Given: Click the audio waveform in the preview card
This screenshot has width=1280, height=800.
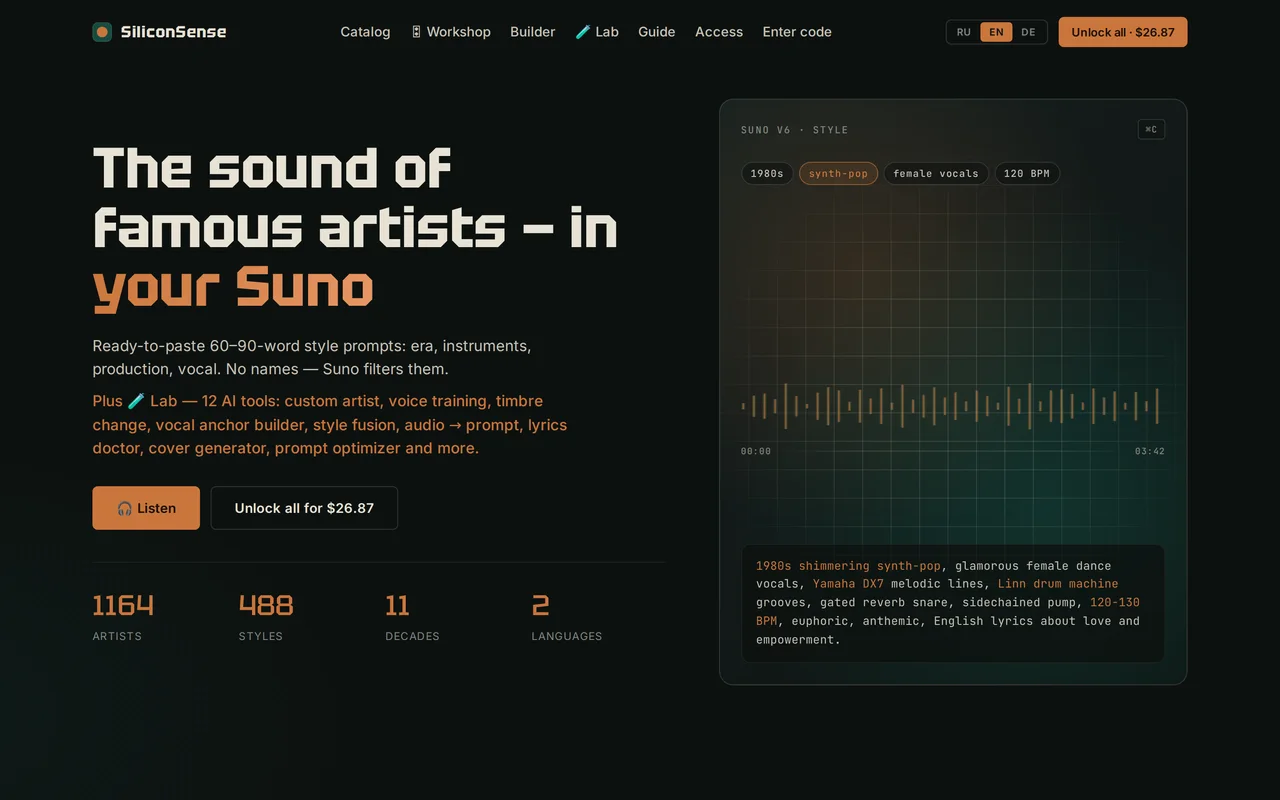Looking at the screenshot, I should pyautogui.click(x=952, y=406).
